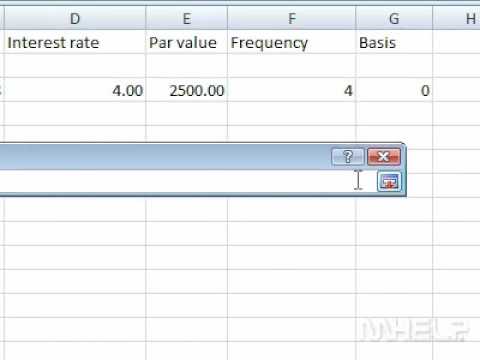Click inside the dialog's reference input field
This screenshot has height=360, width=480.
(187, 181)
